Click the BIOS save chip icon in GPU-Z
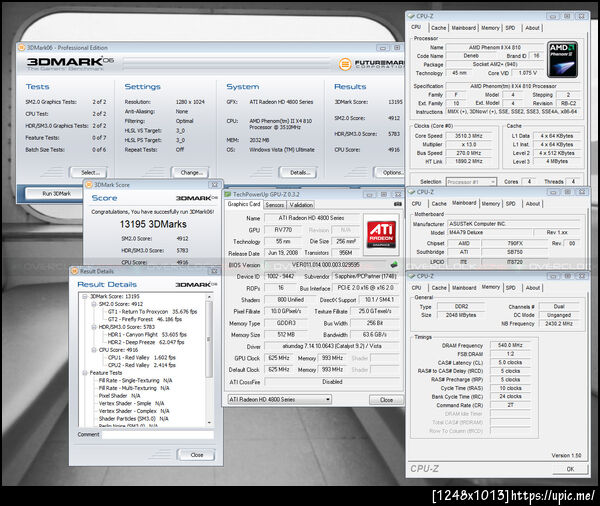Screen dimensions: 600x506 [394, 264]
